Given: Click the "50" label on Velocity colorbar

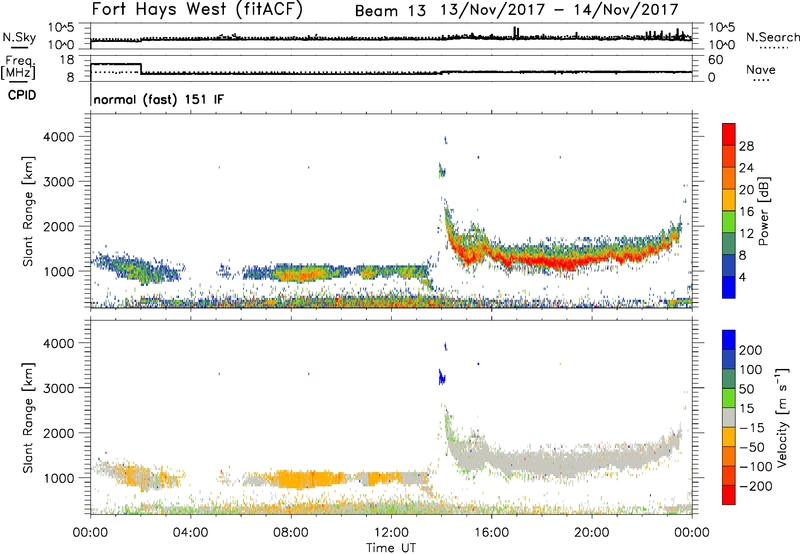Looking at the screenshot, I should pyautogui.click(x=746, y=389).
